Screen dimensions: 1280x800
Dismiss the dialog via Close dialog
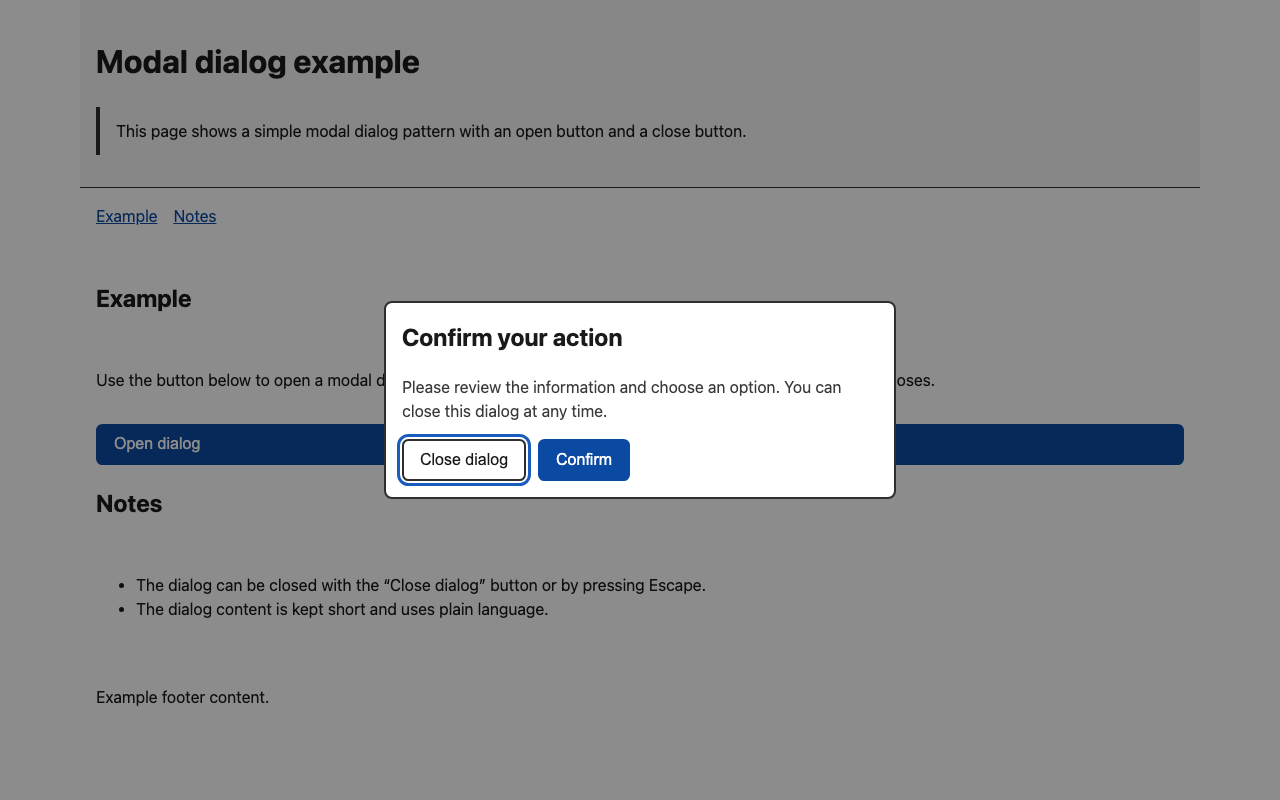463,459
